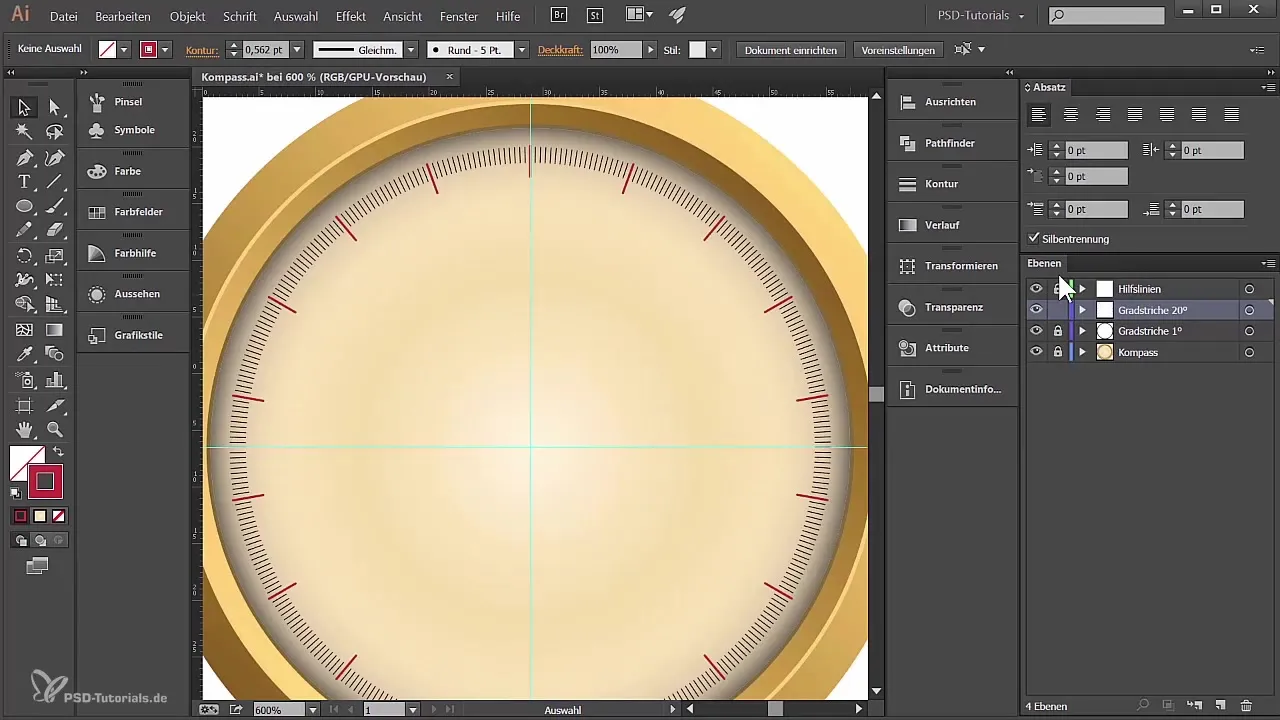
Task: Select the Lasso tool
Action: click(55, 132)
